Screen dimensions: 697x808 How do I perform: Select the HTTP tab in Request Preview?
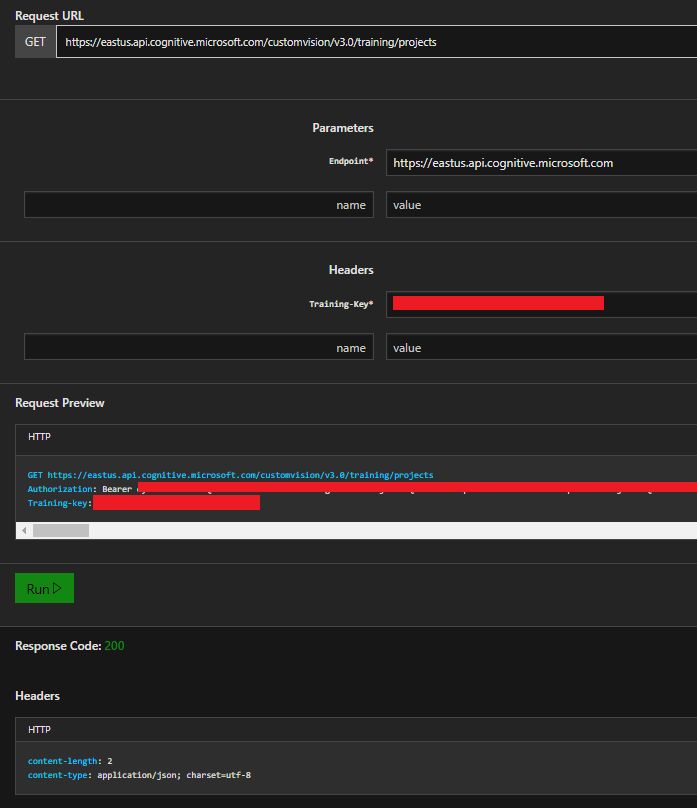39,436
